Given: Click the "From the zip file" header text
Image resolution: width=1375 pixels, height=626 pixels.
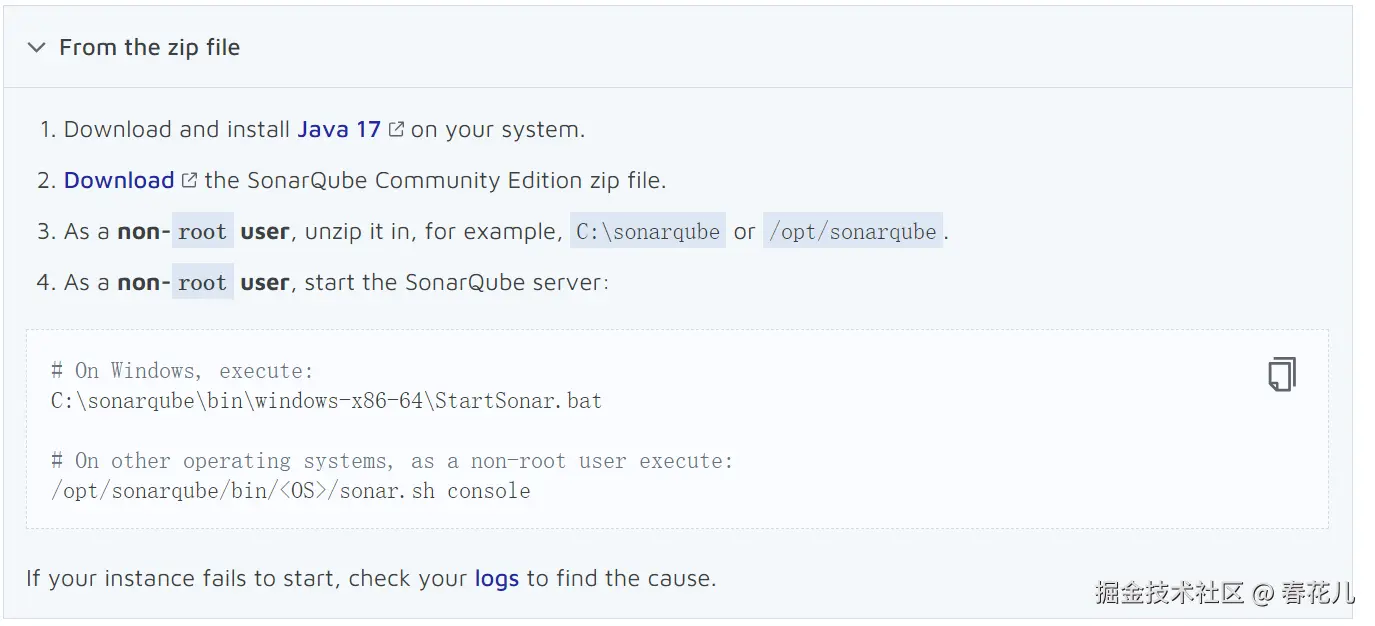Looking at the screenshot, I should (150, 46).
